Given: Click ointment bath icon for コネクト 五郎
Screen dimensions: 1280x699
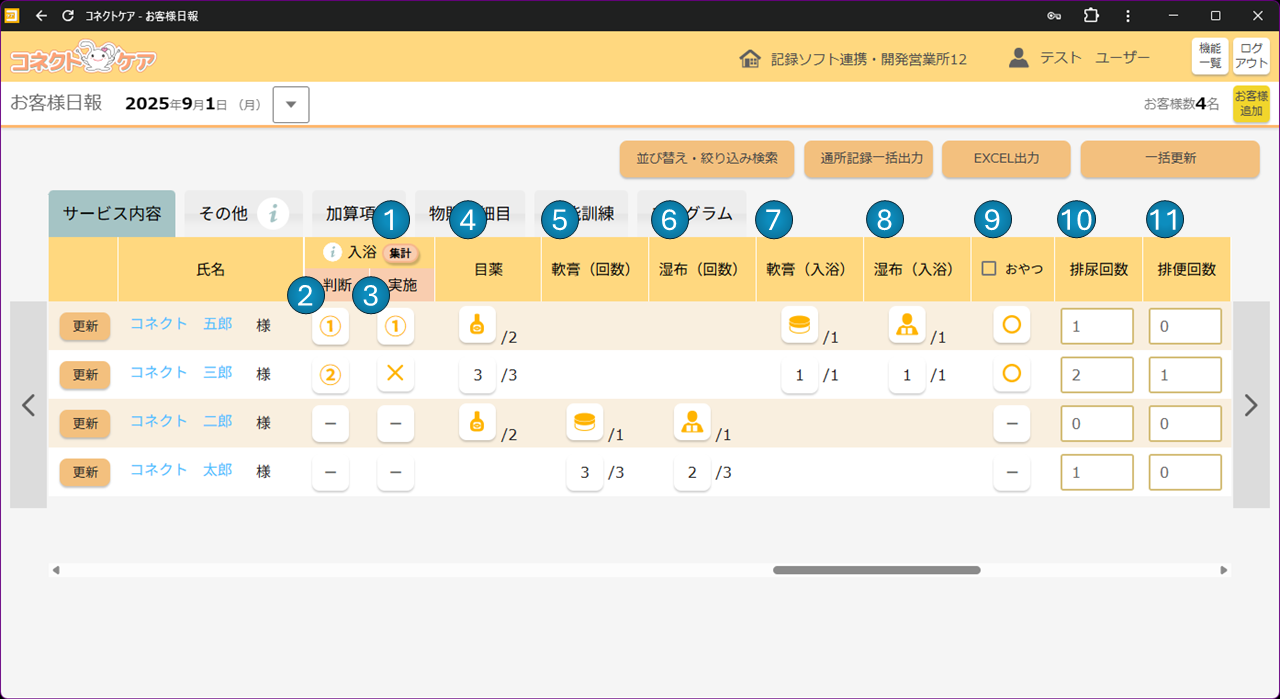Looking at the screenshot, I should (799, 325).
